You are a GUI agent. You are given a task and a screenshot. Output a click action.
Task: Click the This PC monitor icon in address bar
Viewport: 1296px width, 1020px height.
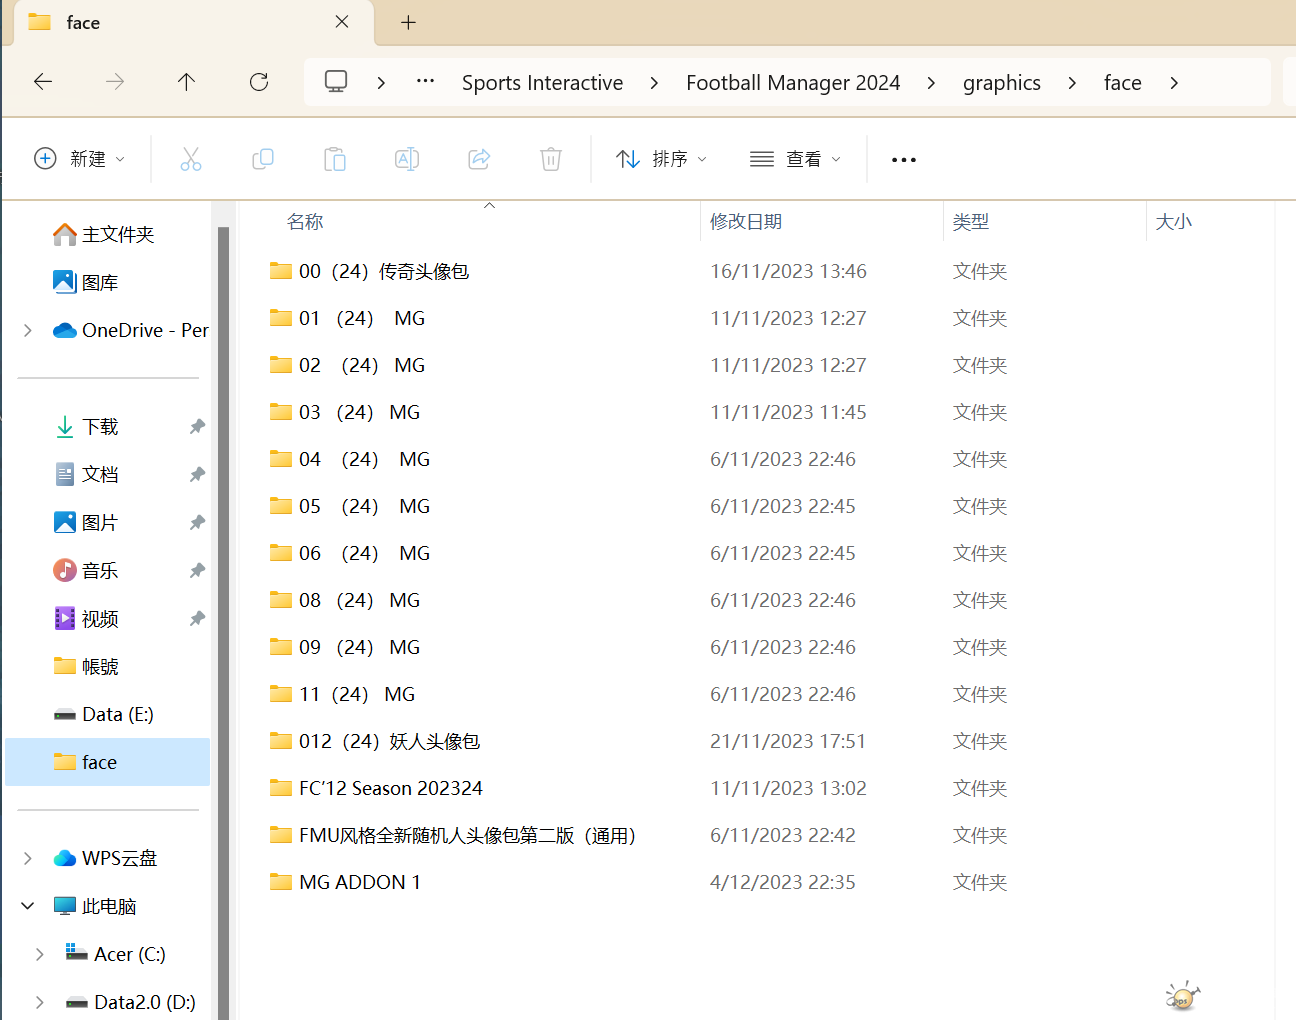click(x=336, y=82)
